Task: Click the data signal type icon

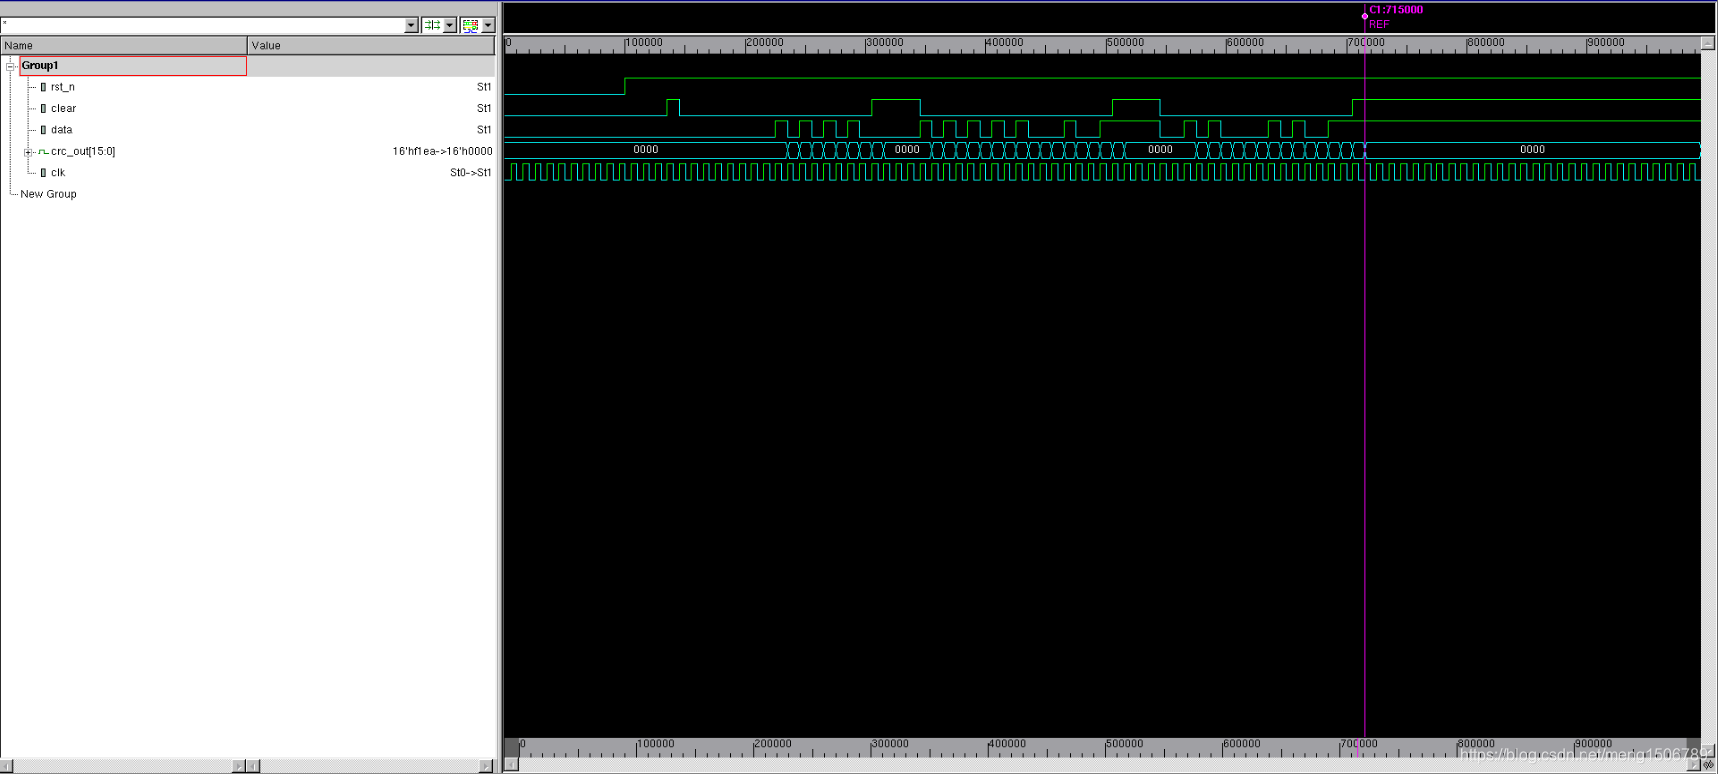Action: pyautogui.click(x=43, y=130)
